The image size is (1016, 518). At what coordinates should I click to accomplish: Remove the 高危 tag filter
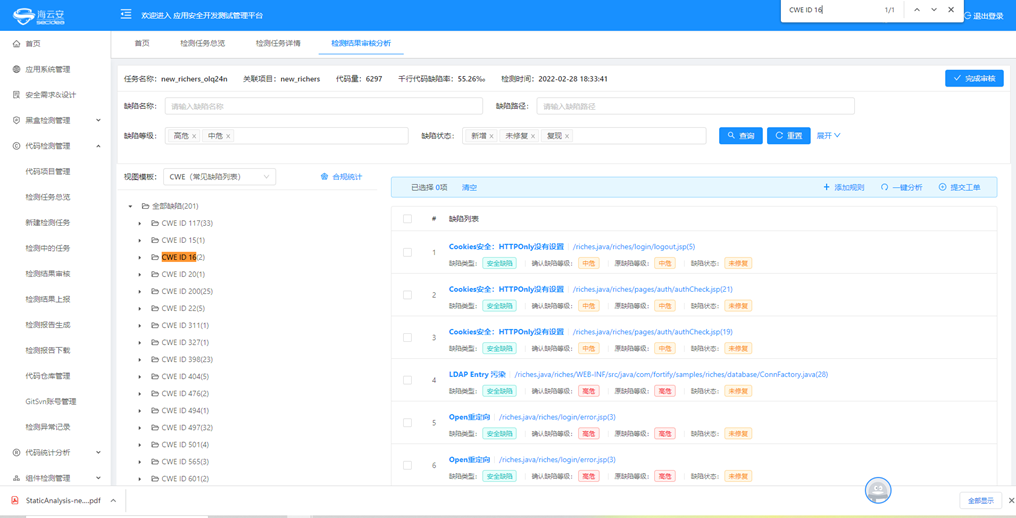coord(194,136)
